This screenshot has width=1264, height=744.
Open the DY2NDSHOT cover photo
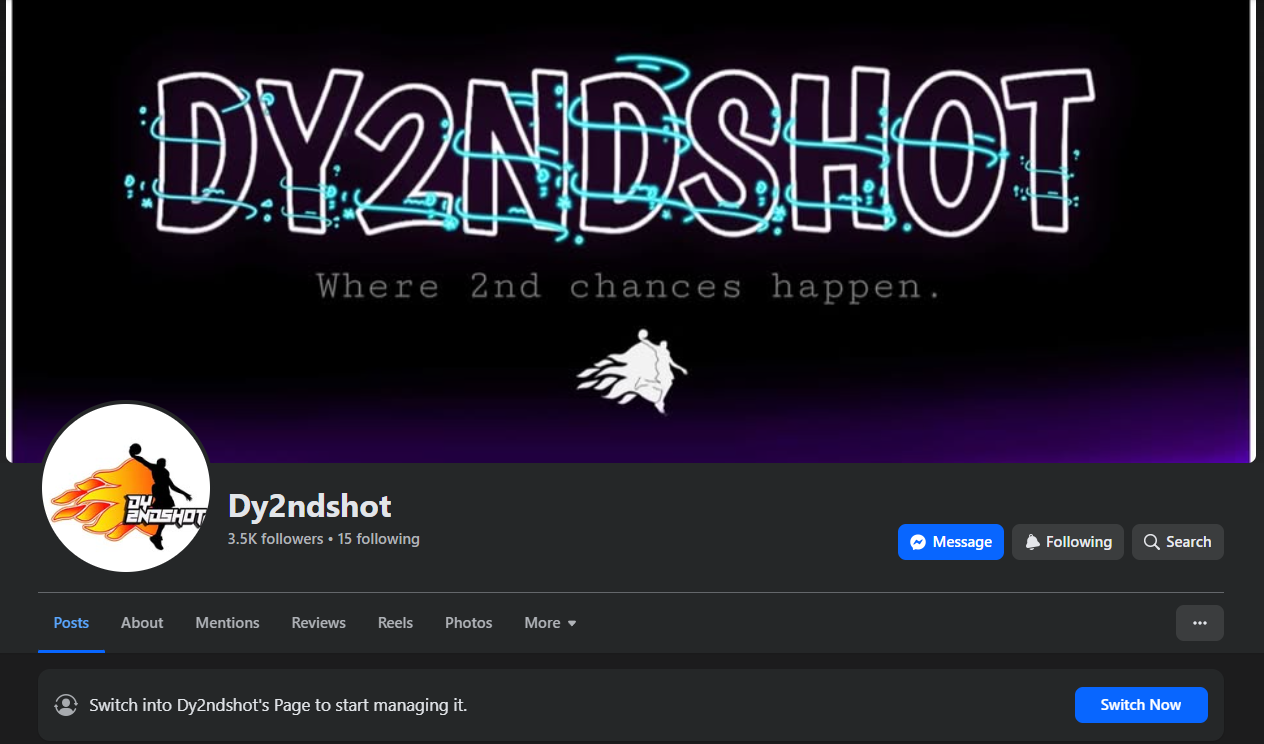click(631, 231)
